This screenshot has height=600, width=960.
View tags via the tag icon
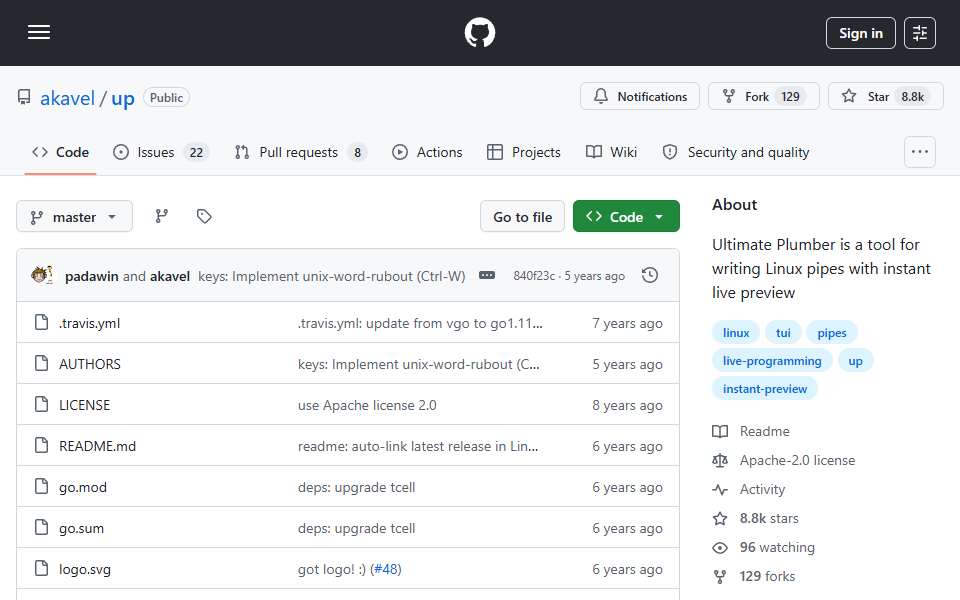tap(204, 216)
